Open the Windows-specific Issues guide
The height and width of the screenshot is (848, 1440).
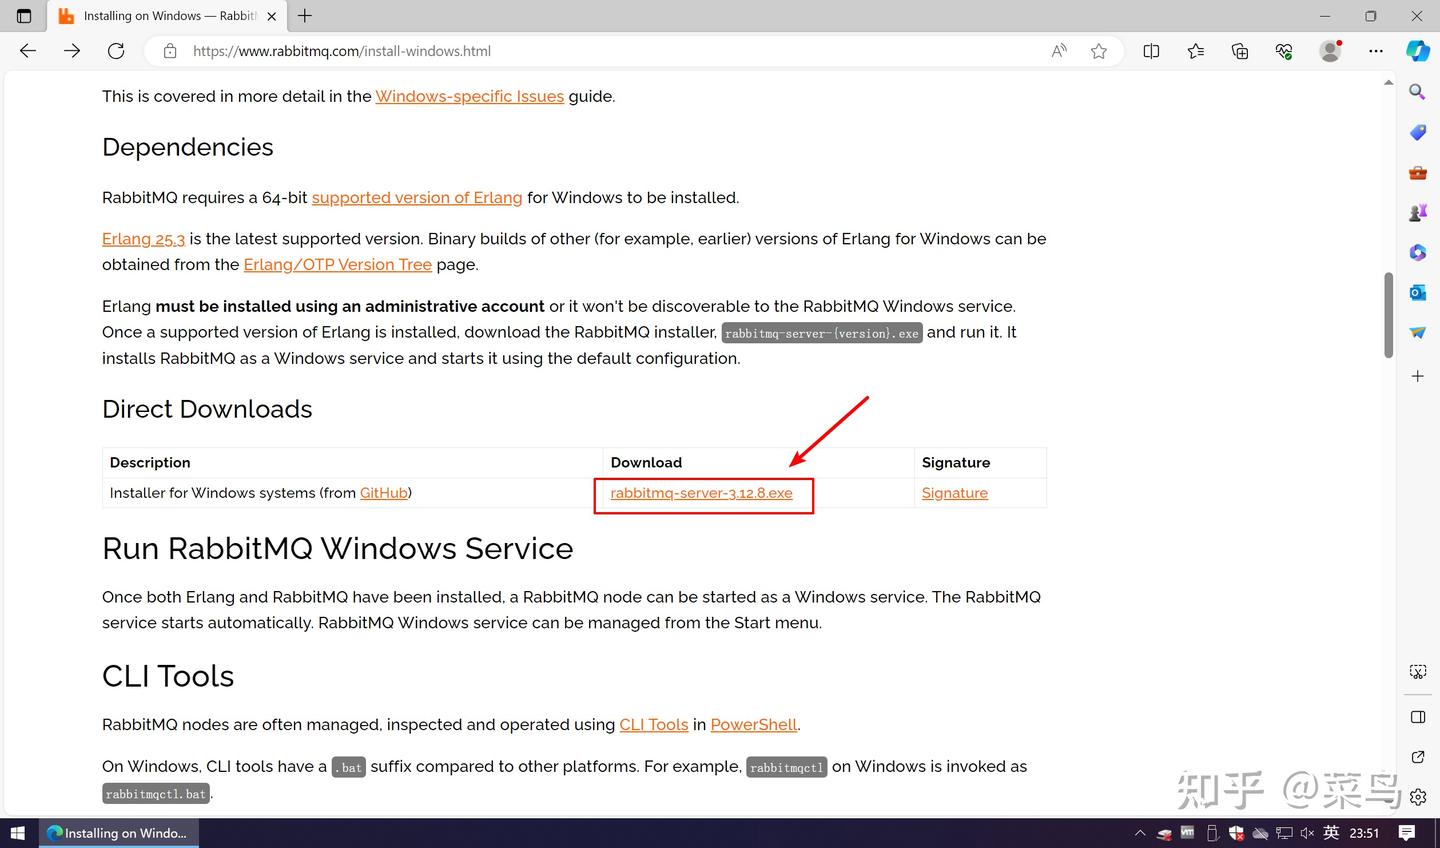click(x=469, y=96)
